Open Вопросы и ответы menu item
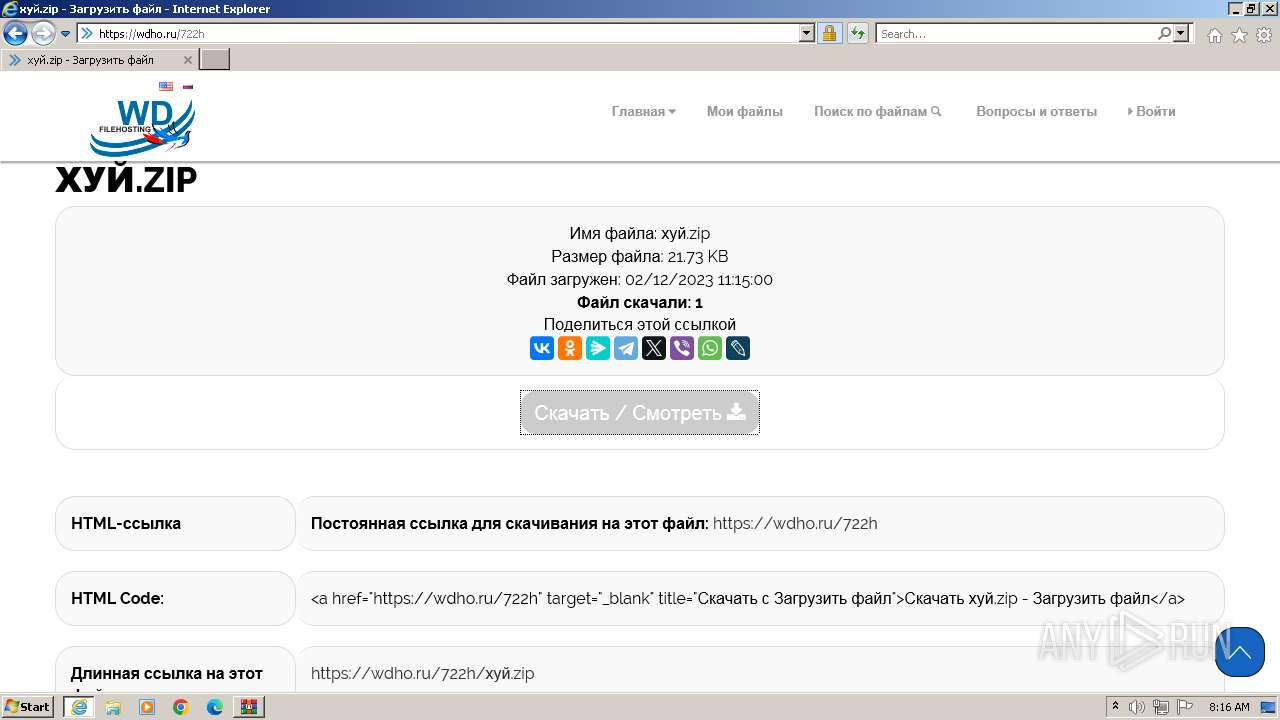The width and height of the screenshot is (1280, 720). click(1036, 112)
